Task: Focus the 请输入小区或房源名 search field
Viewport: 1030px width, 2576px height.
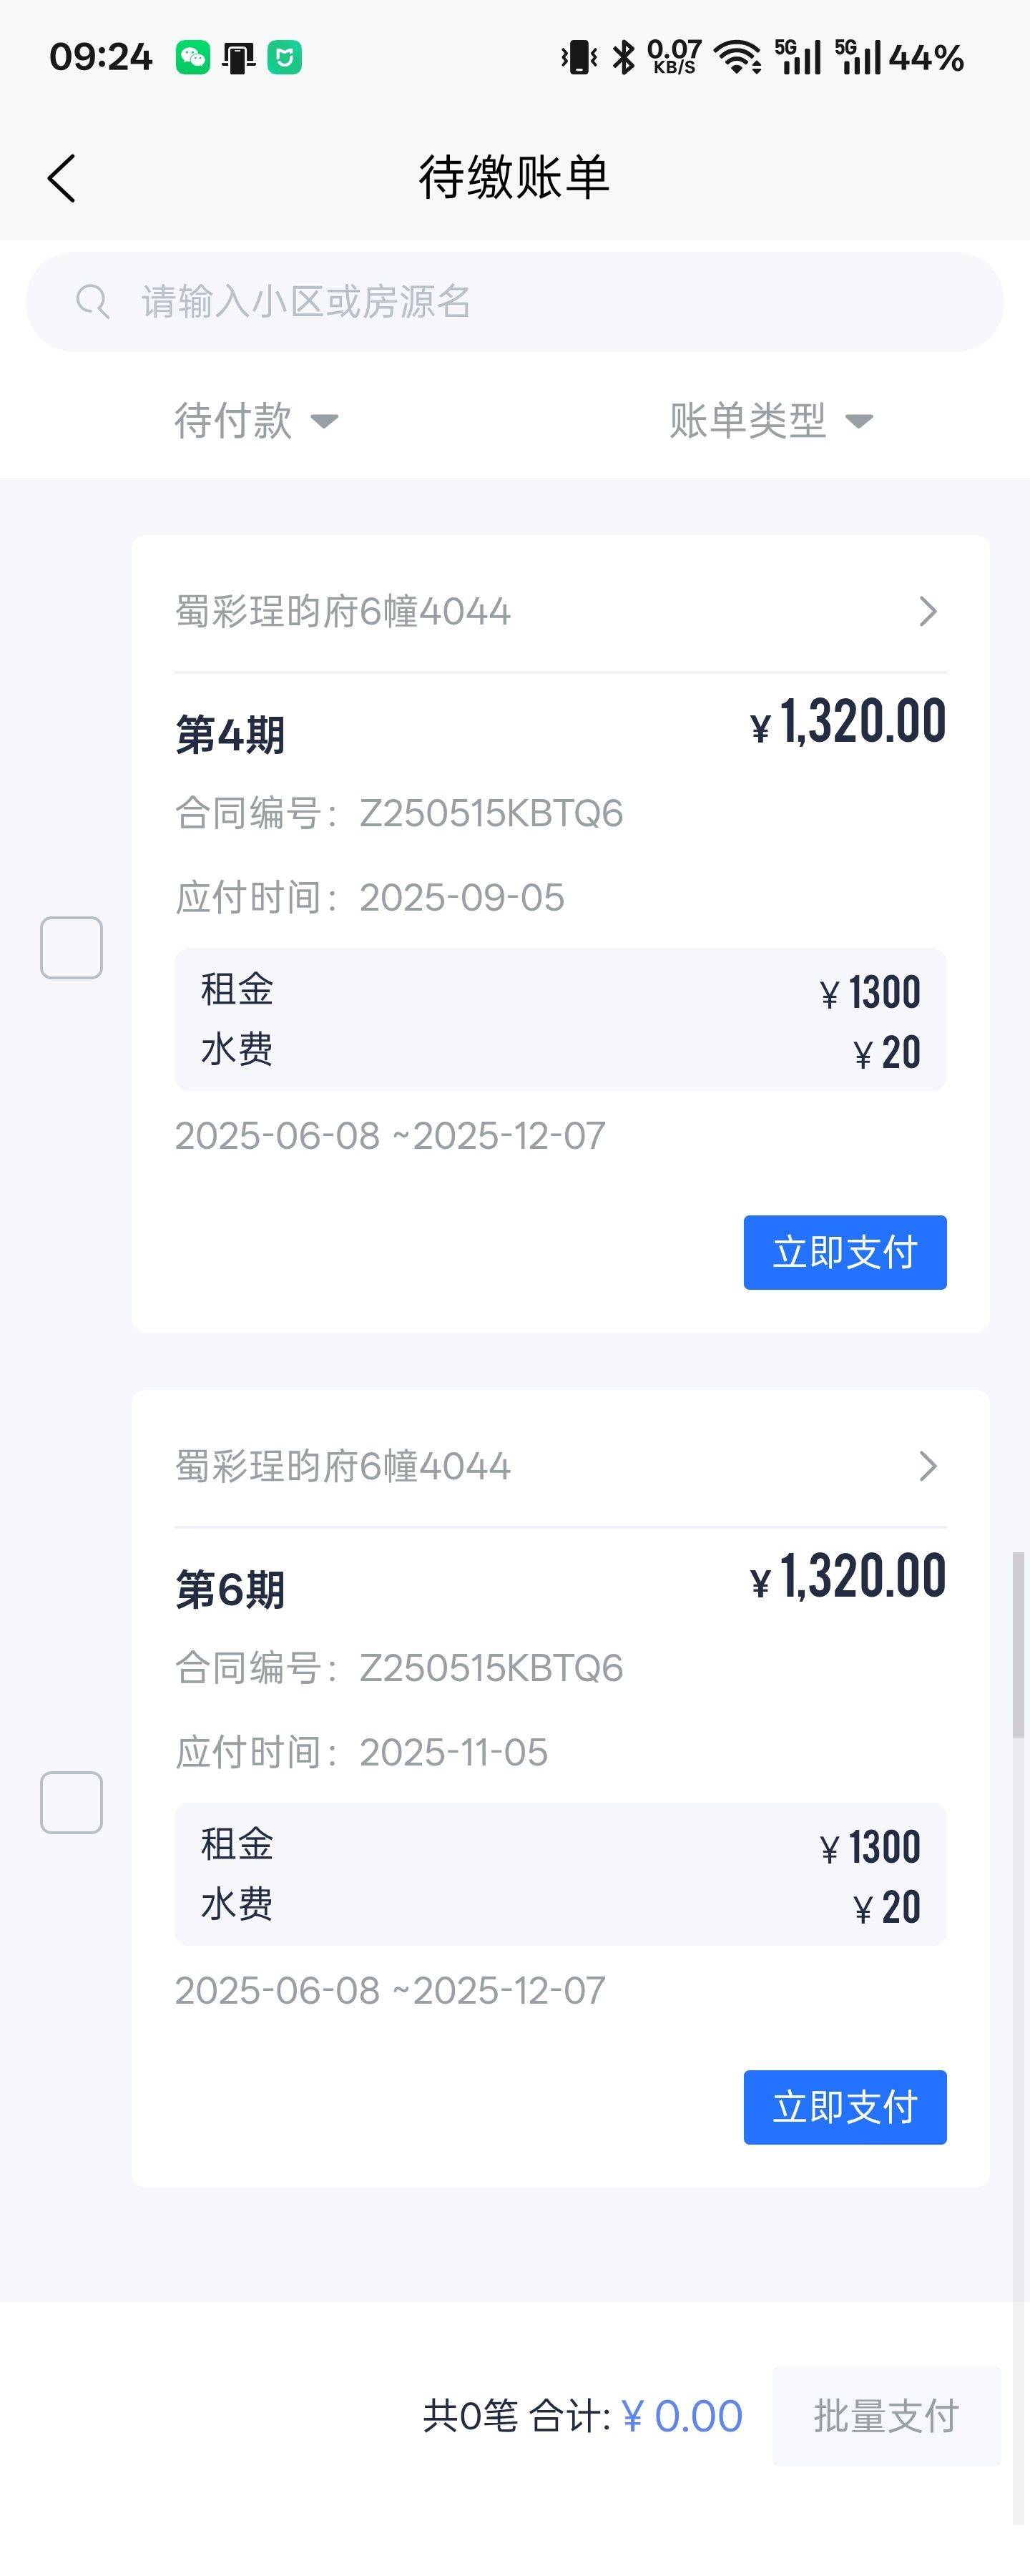Action: tap(515, 301)
